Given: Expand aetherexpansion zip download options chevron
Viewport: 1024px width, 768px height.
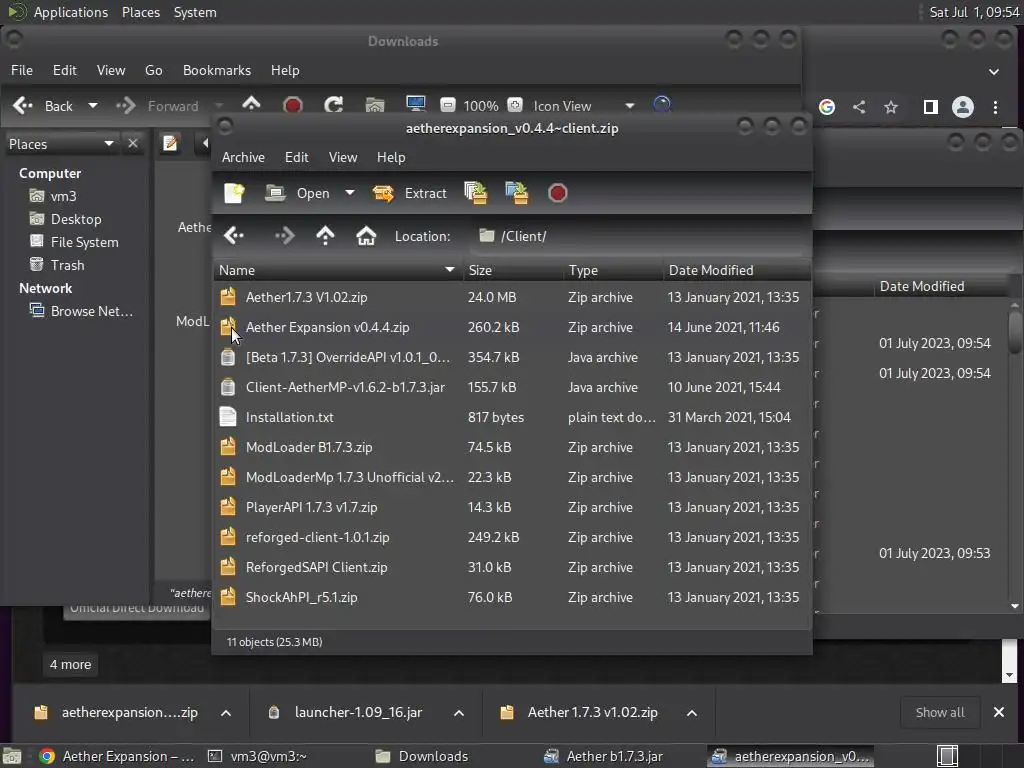Looking at the screenshot, I should click(x=226, y=713).
